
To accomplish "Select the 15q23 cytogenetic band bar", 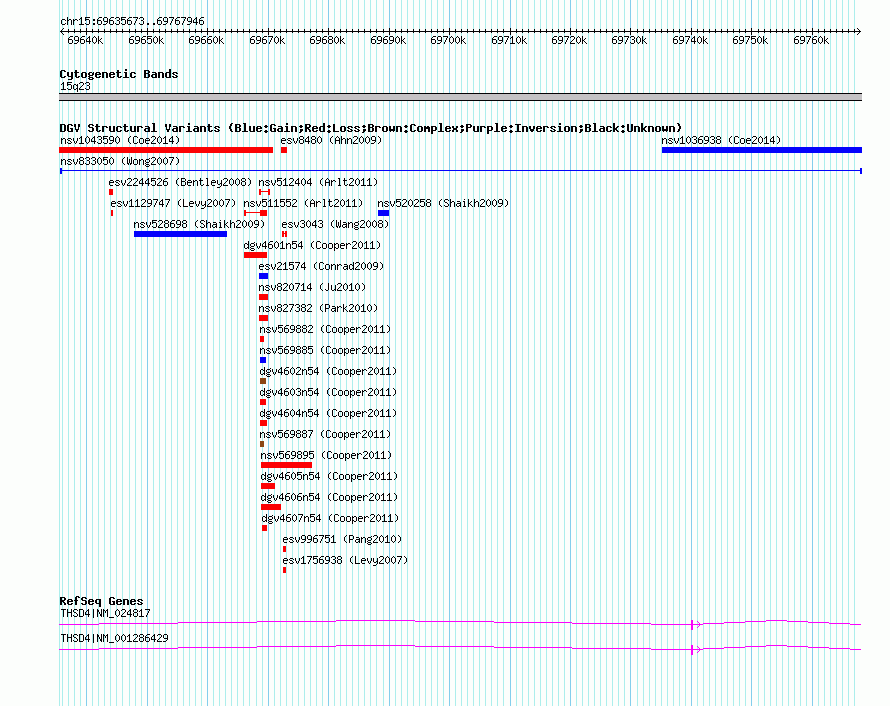I will pyautogui.click(x=460, y=97).
